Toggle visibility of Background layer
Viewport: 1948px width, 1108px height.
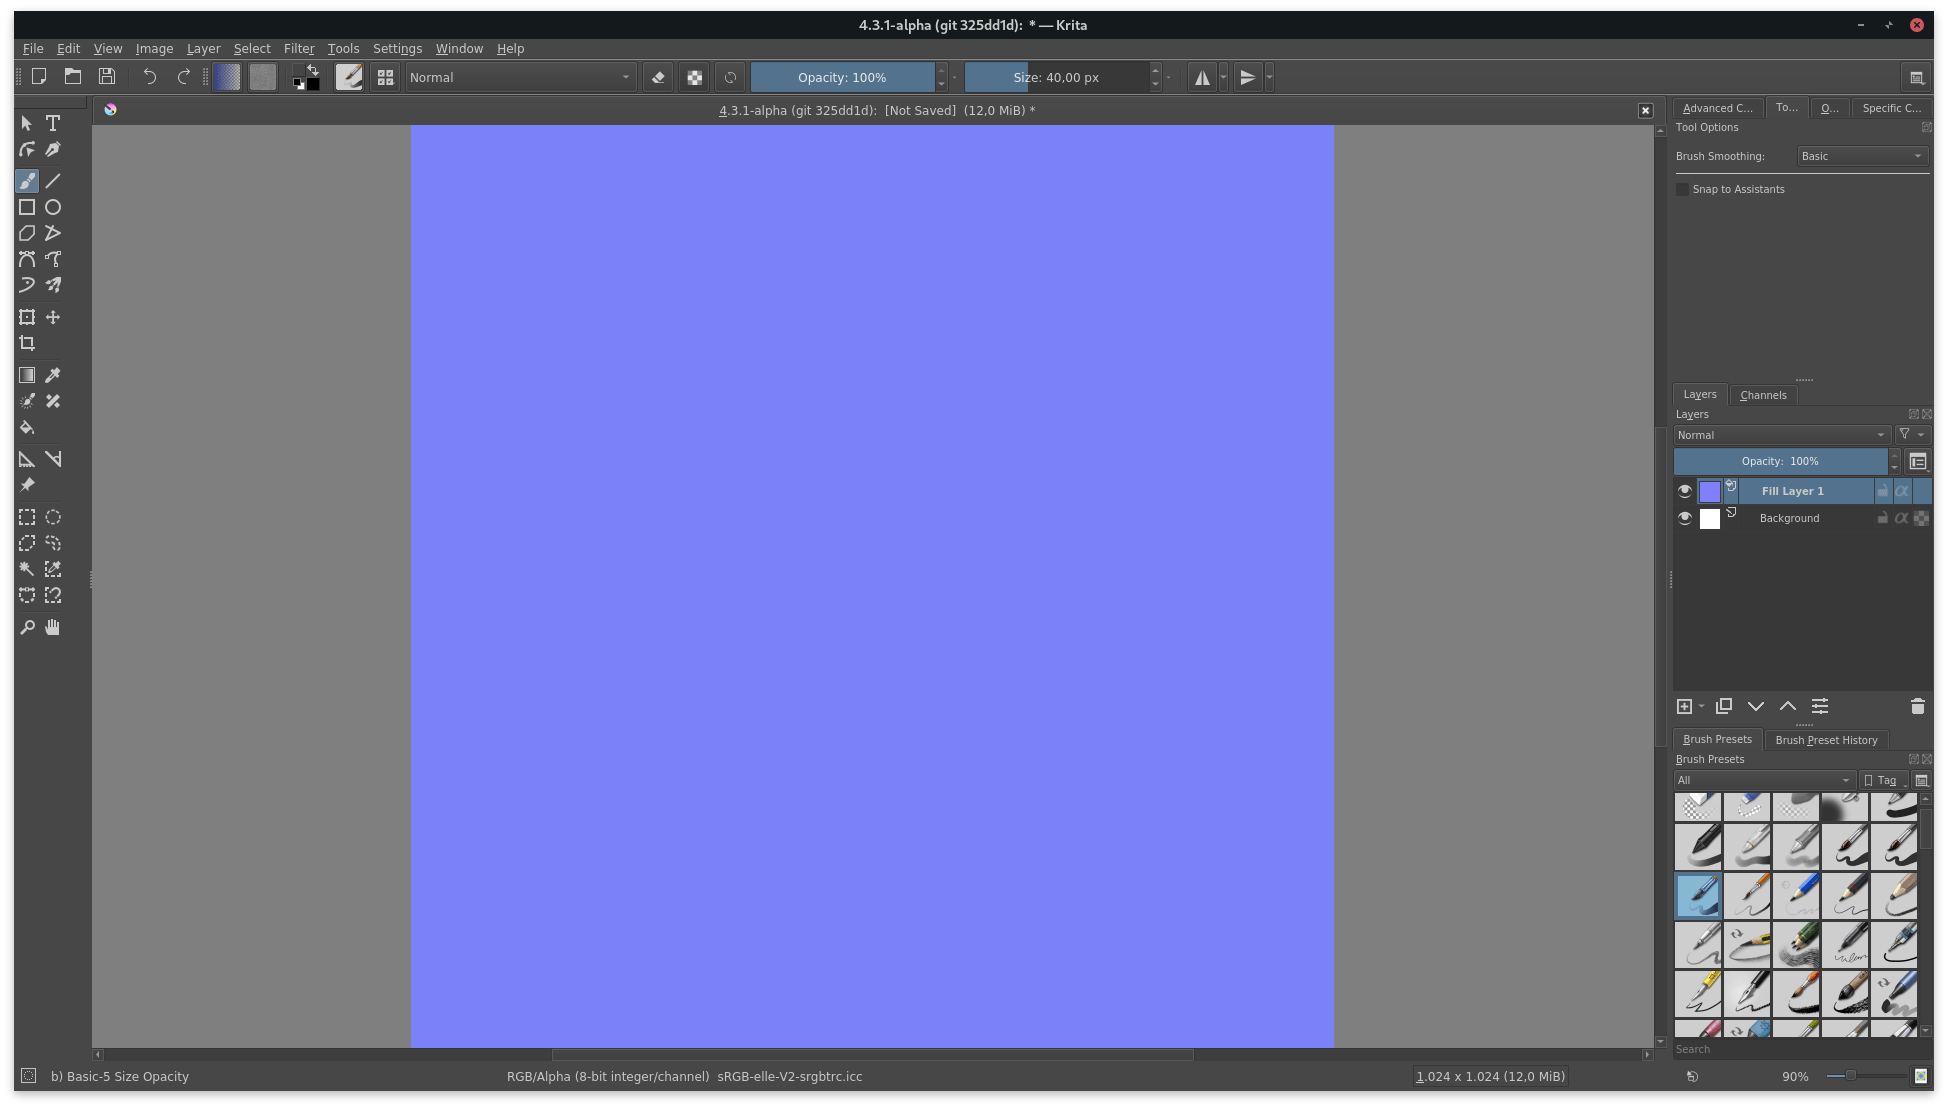click(1683, 518)
